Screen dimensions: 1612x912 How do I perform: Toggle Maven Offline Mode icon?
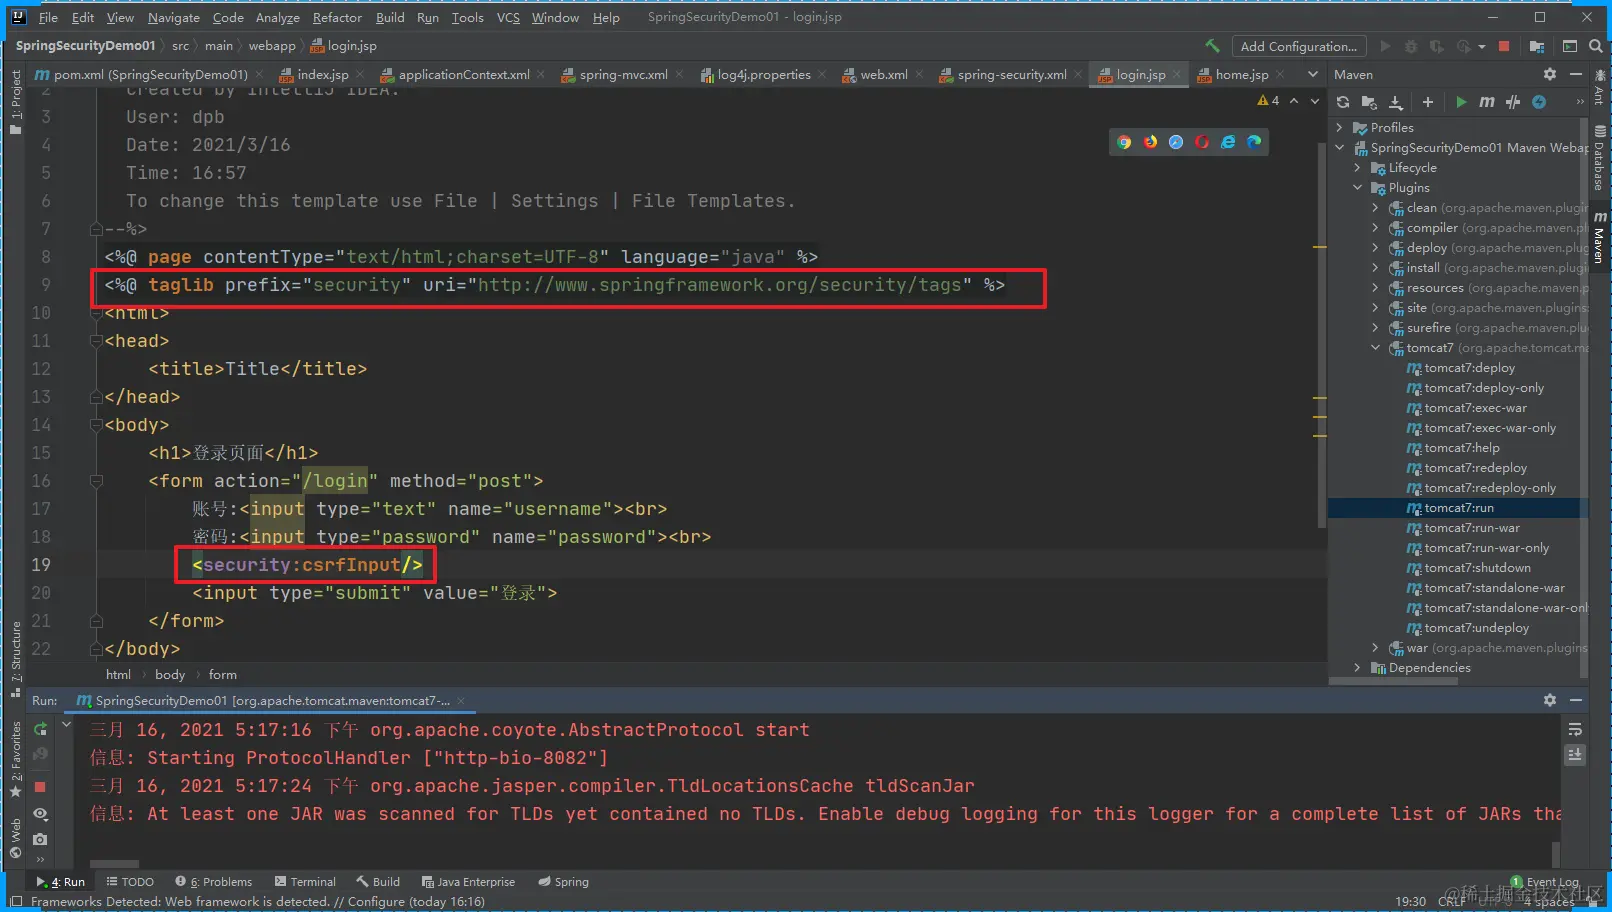(x=1539, y=102)
